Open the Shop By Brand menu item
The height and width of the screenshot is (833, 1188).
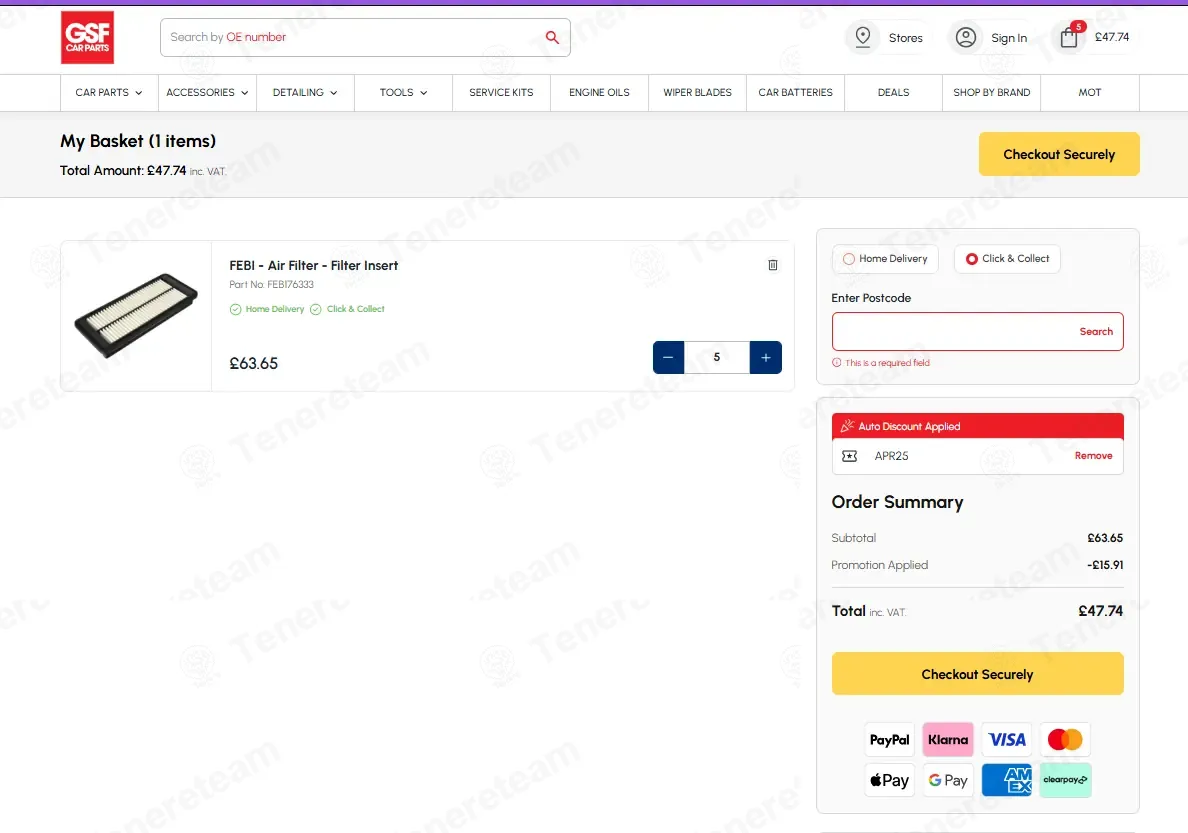coord(991,92)
